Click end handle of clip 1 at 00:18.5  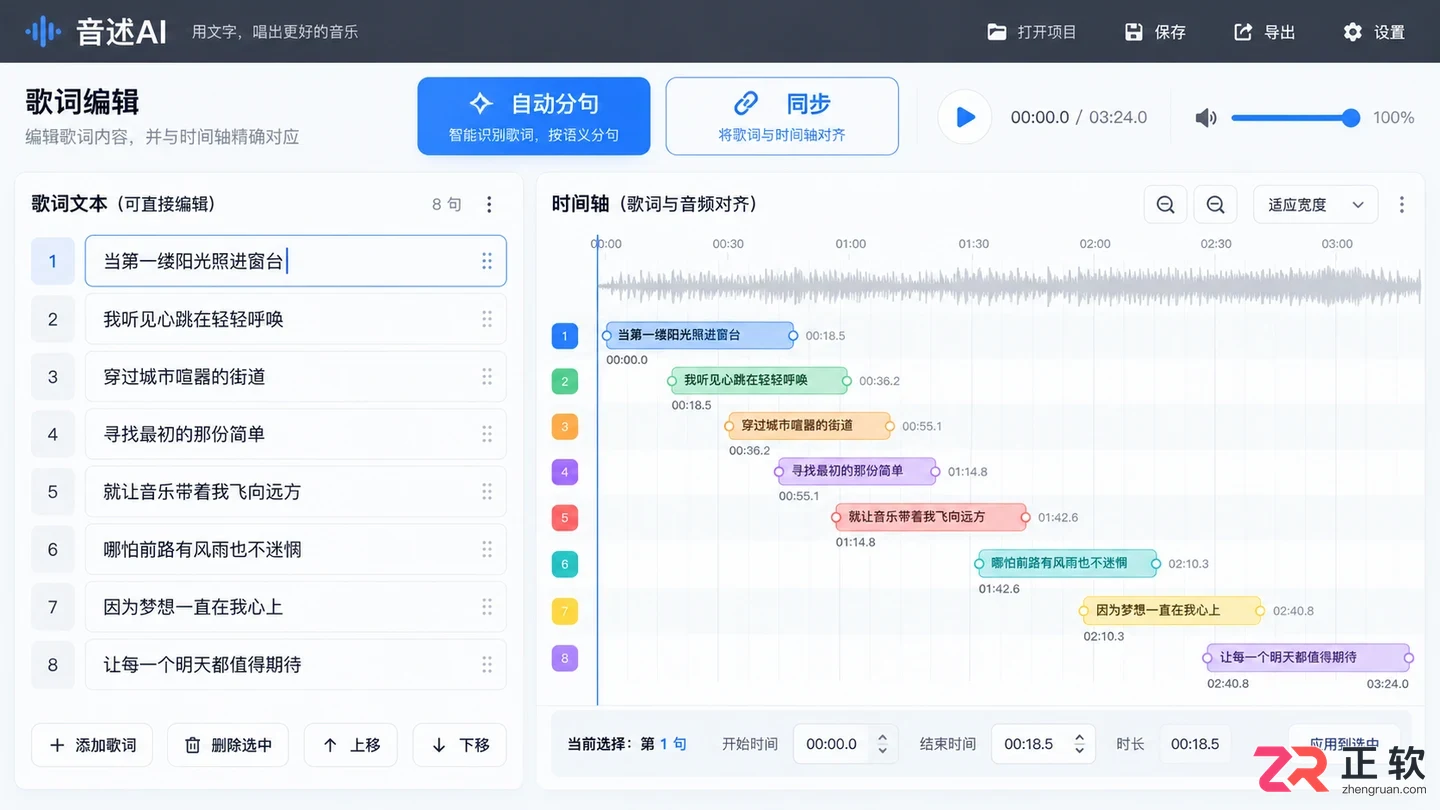tap(793, 335)
